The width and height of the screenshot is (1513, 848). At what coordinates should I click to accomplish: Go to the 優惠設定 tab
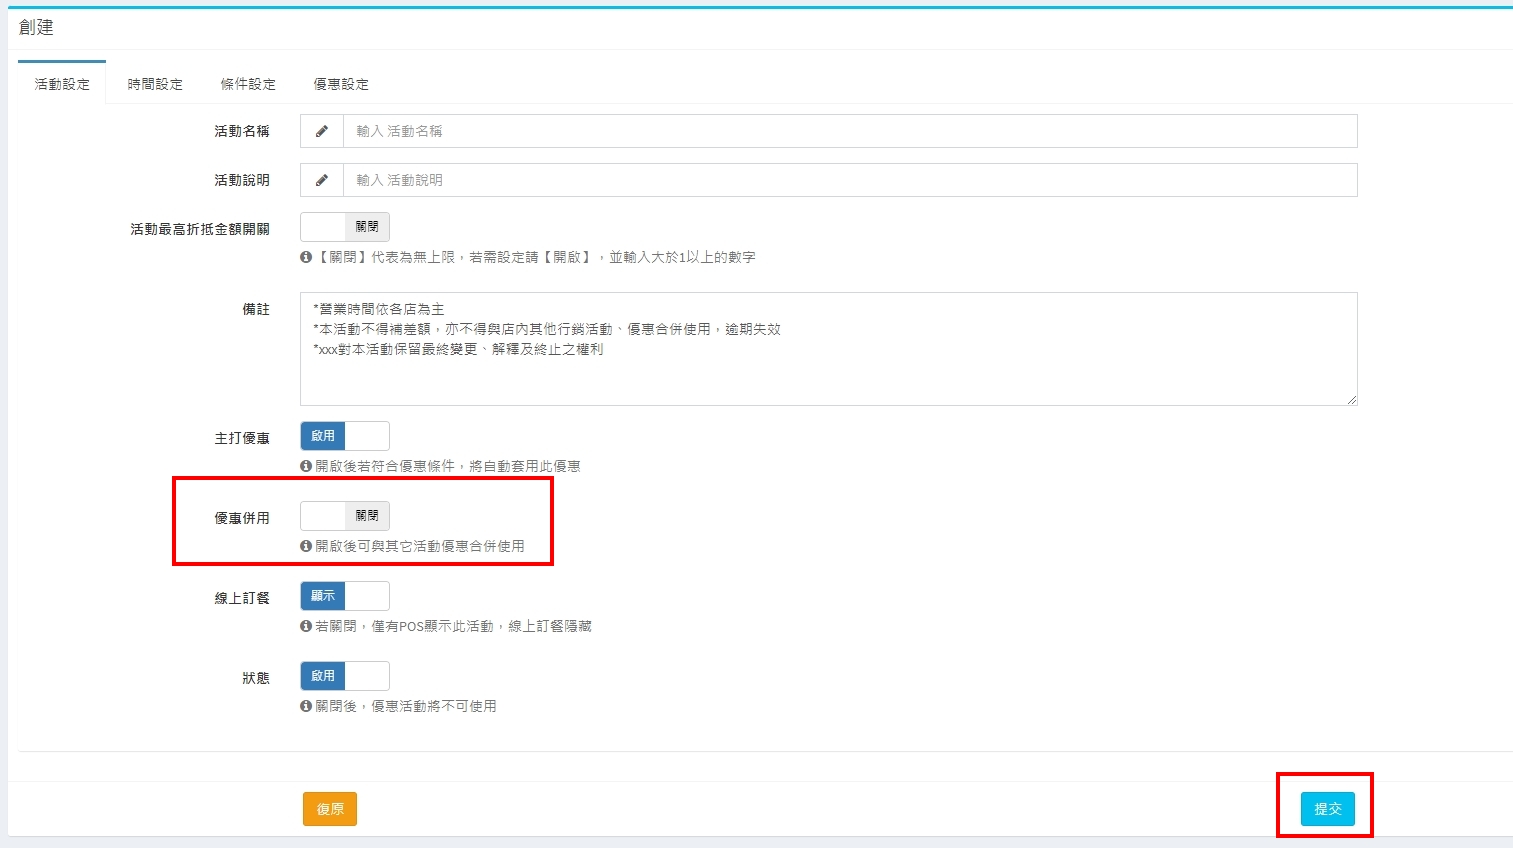pyautogui.click(x=341, y=84)
